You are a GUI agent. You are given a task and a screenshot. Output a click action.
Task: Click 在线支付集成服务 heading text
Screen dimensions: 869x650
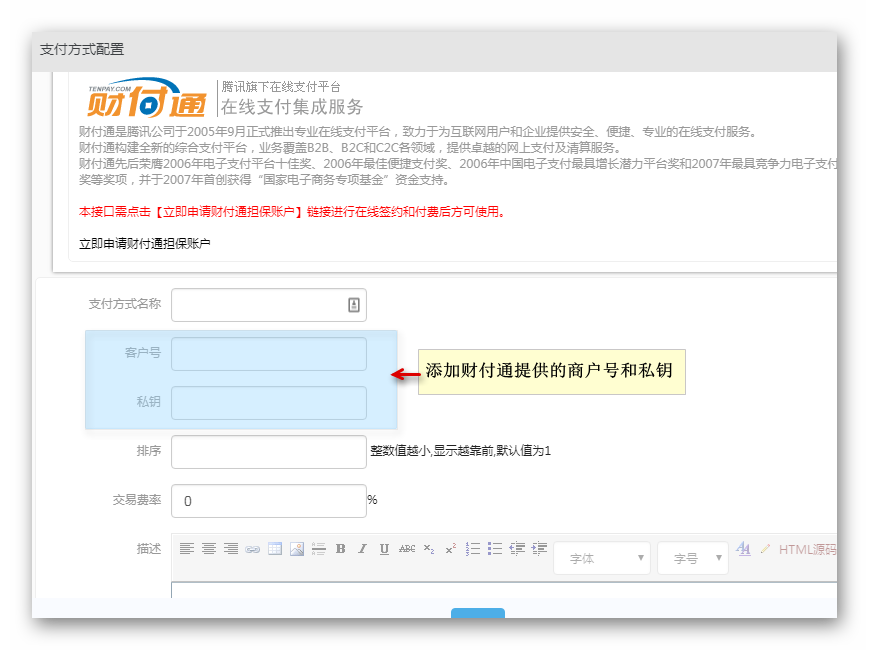[x=292, y=106]
